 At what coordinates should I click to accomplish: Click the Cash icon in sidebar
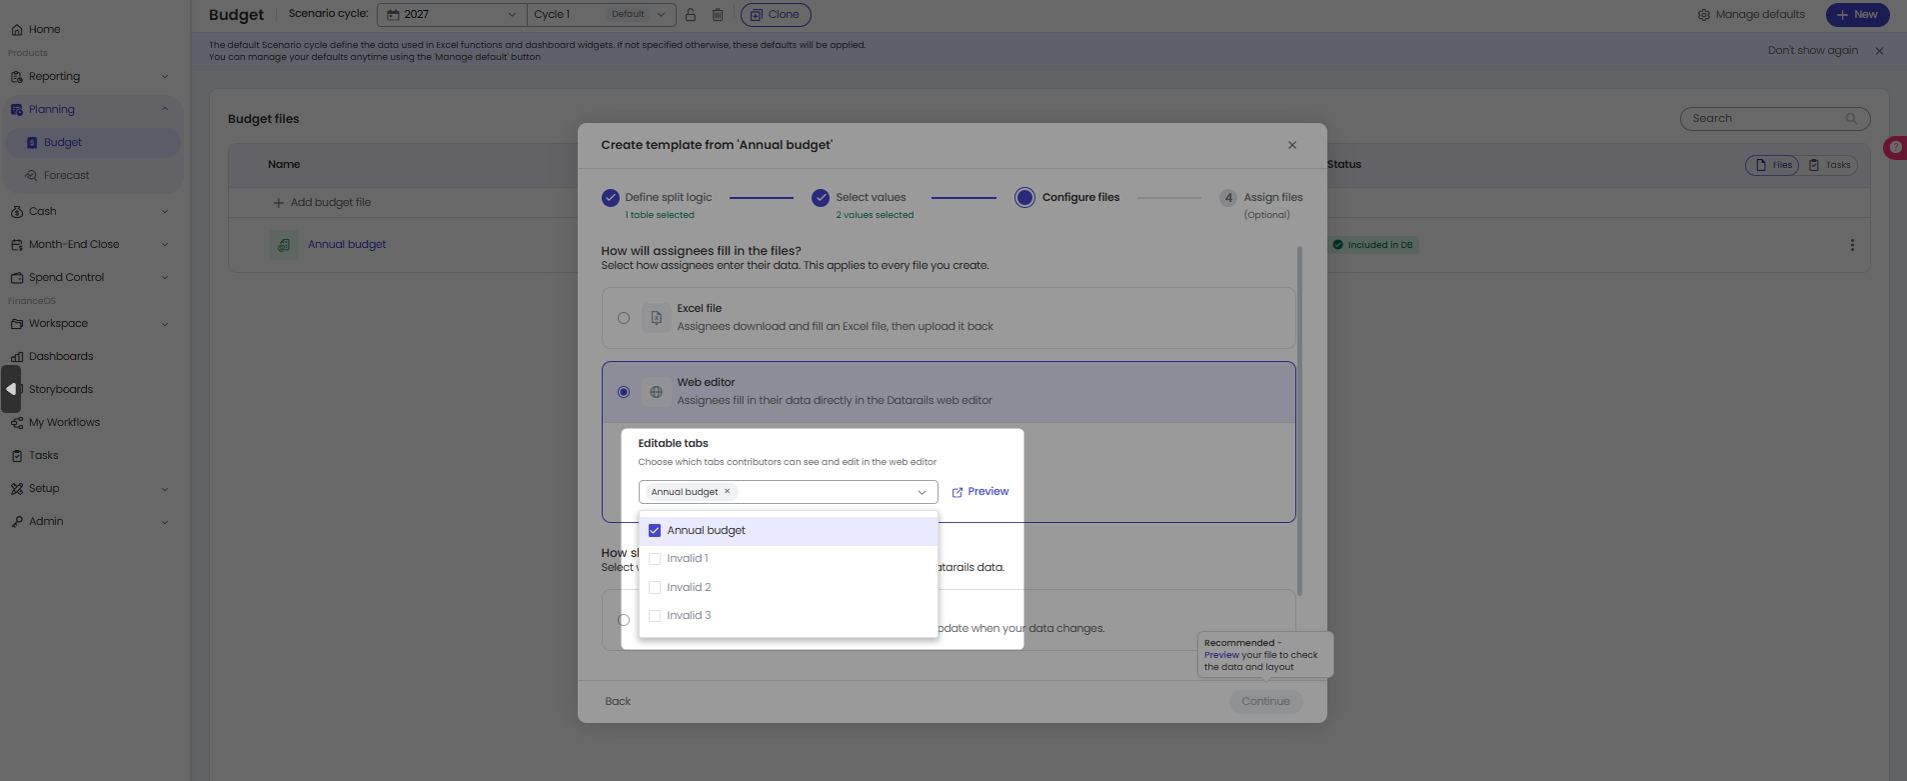[17, 212]
